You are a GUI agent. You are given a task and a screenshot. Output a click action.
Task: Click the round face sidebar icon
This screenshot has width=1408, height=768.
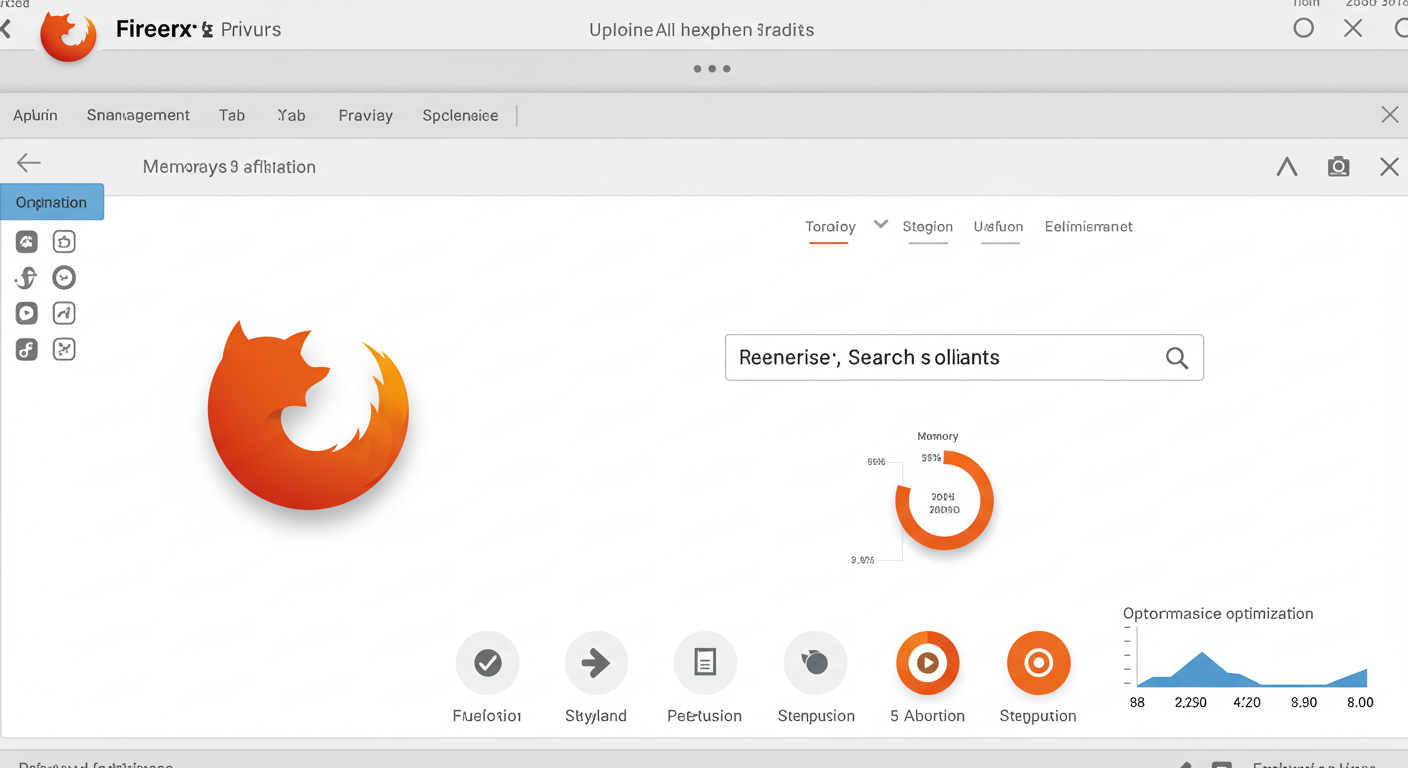tap(64, 277)
